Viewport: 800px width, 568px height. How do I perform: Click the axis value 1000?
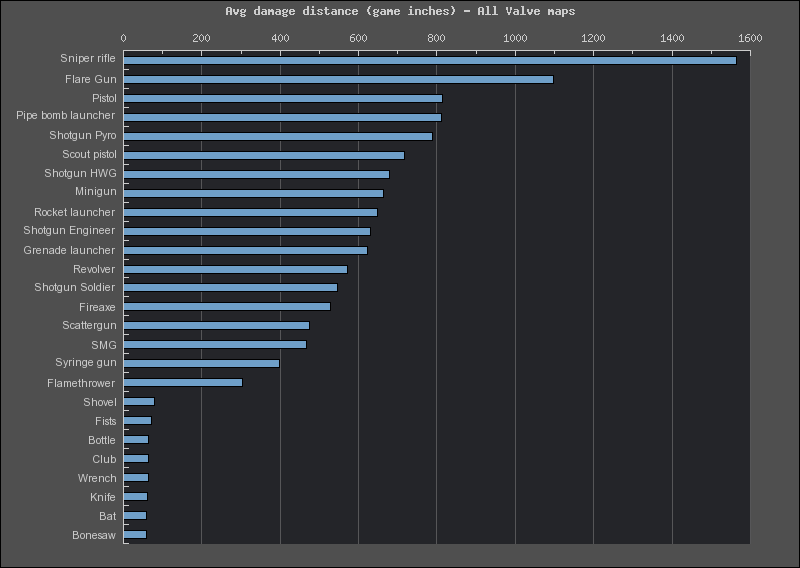click(515, 38)
